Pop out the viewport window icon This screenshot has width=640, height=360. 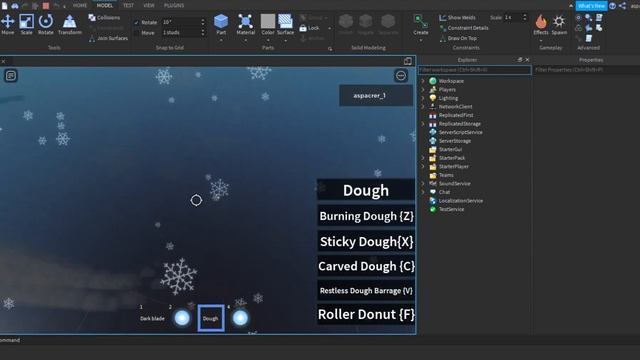click(407, 61)
